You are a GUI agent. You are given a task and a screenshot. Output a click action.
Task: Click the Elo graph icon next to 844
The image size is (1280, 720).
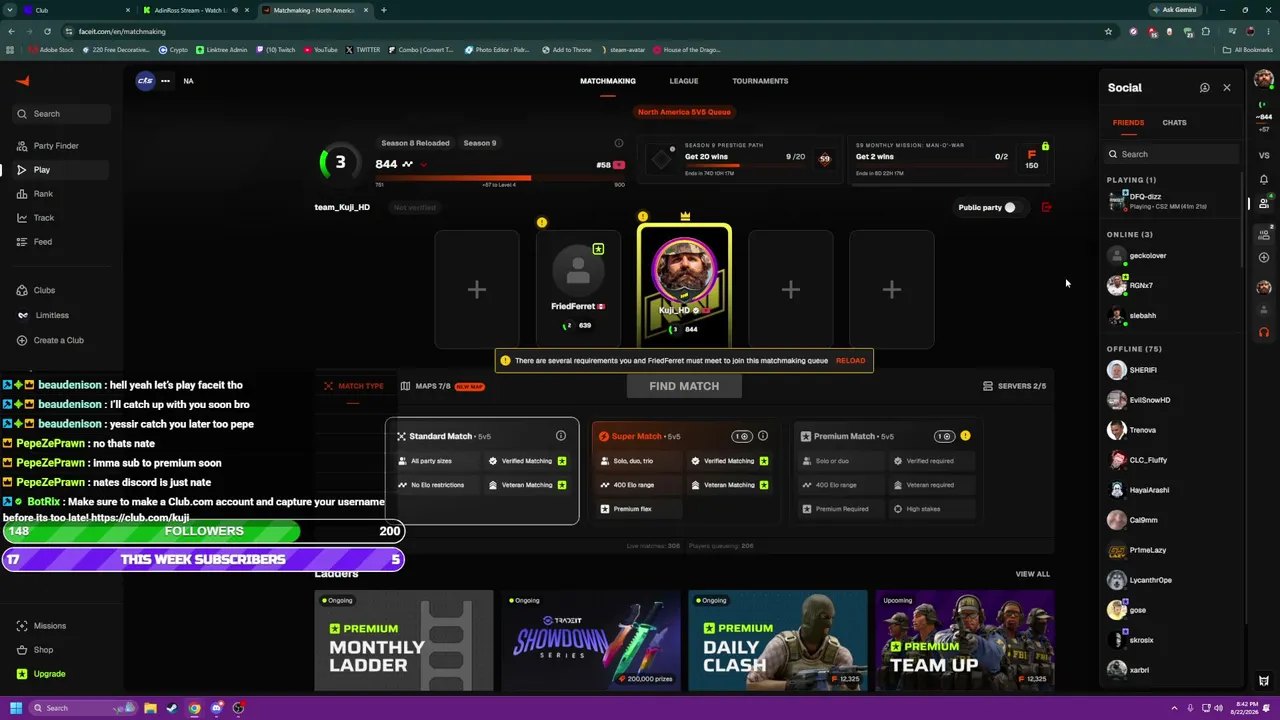click(407, 164)
